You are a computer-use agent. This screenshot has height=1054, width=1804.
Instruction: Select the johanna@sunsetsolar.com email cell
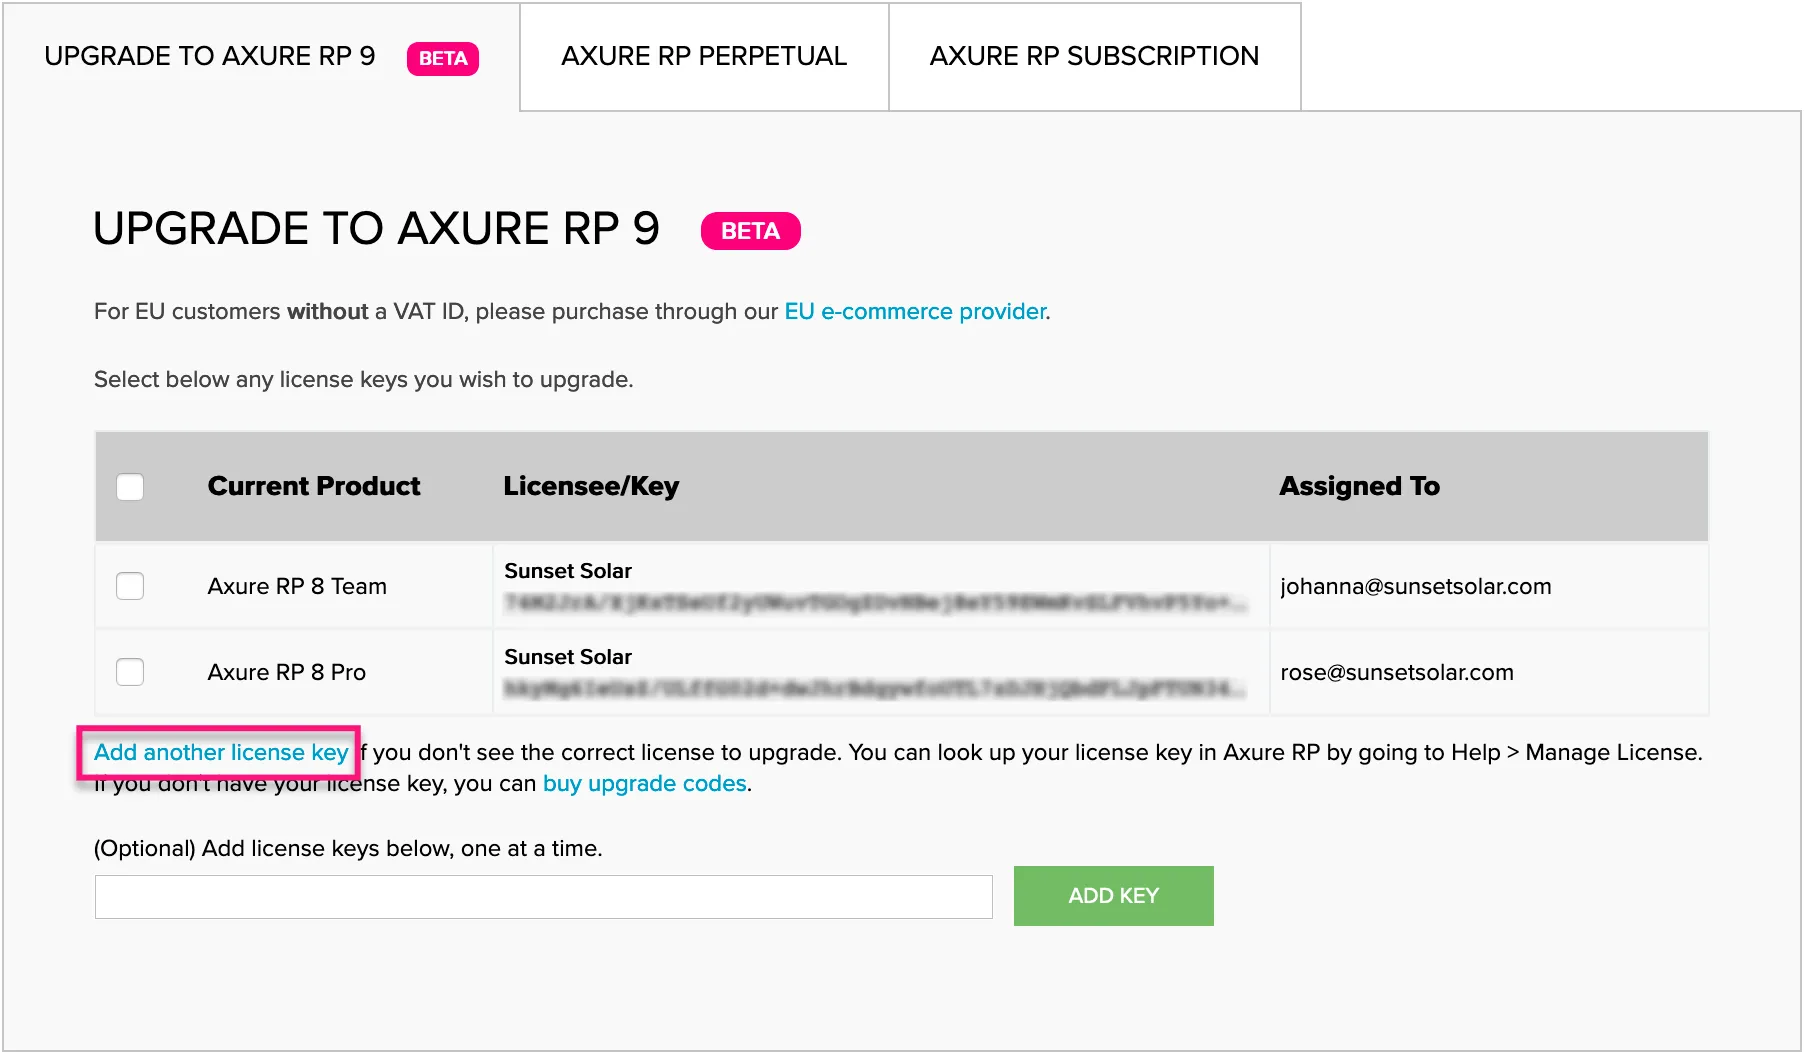click(x=1415, y=587)
